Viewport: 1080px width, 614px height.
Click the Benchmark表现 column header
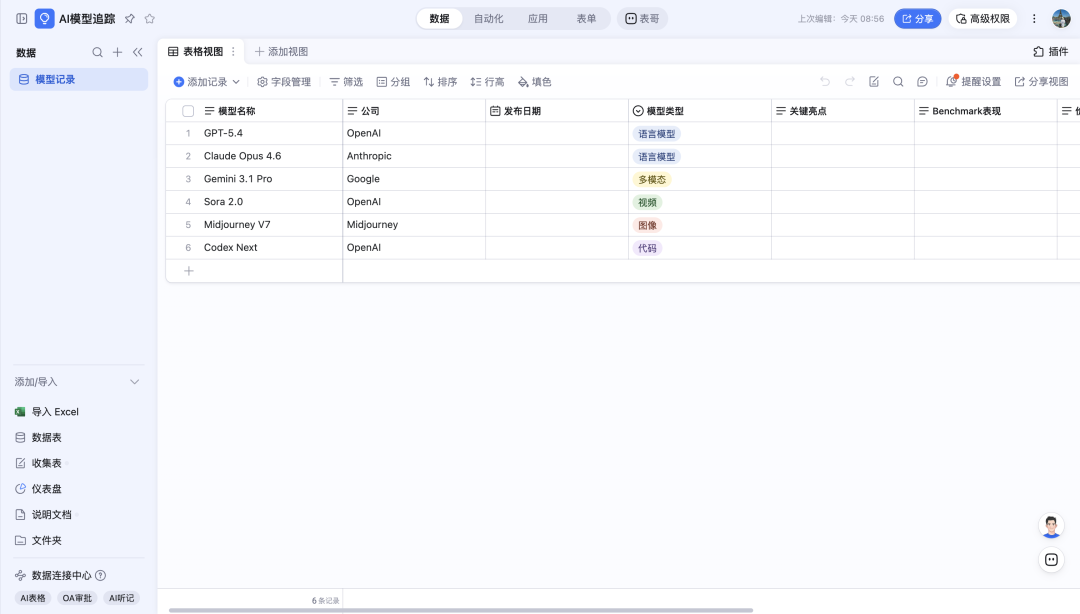click(x=986, y=111)
